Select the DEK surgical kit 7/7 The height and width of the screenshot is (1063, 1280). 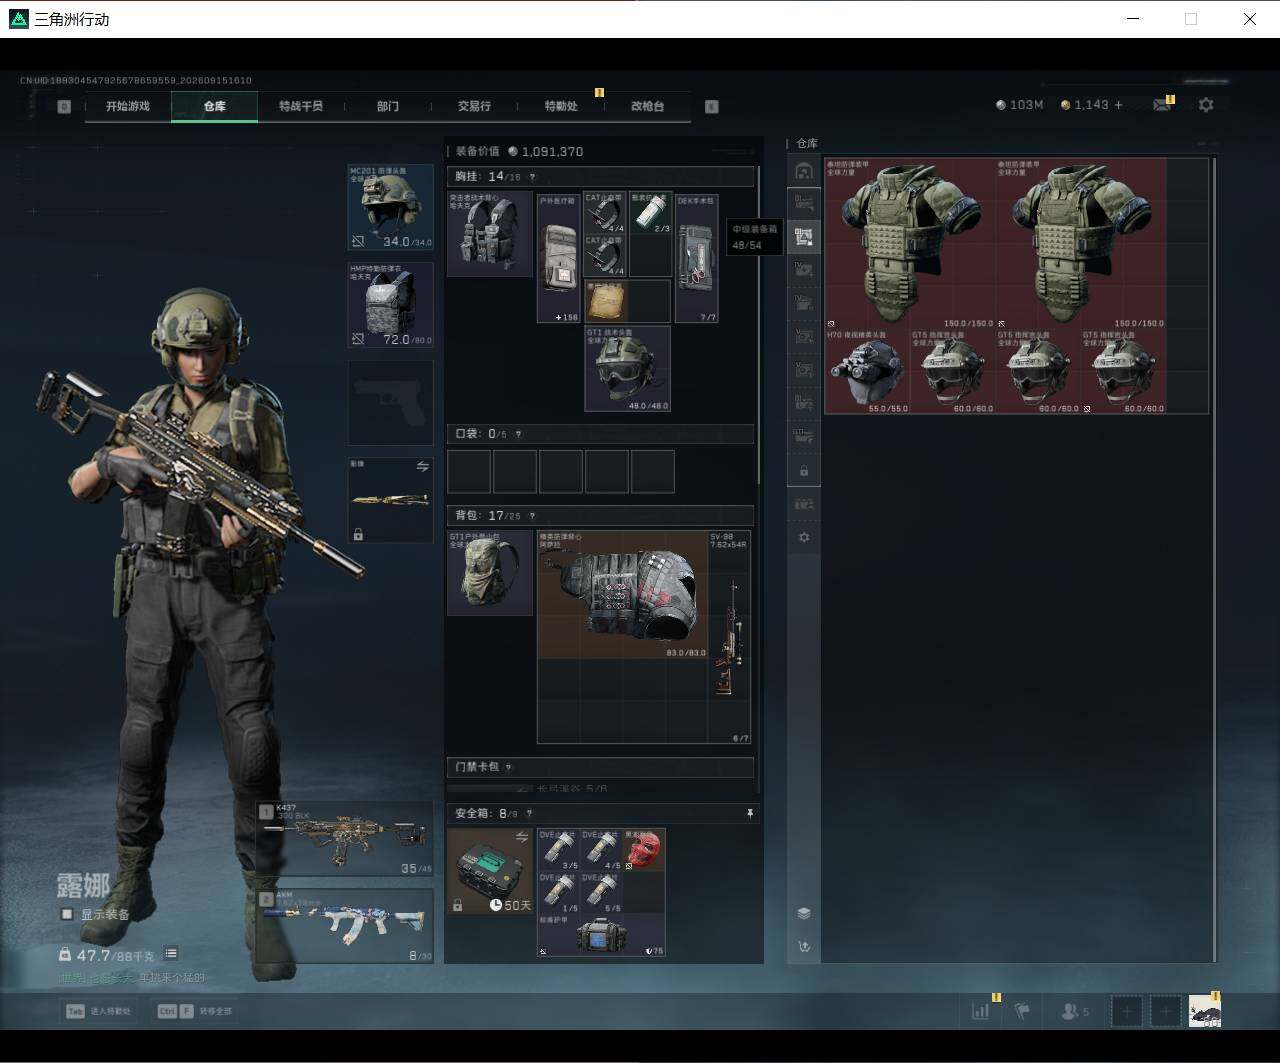coord(697,258)
